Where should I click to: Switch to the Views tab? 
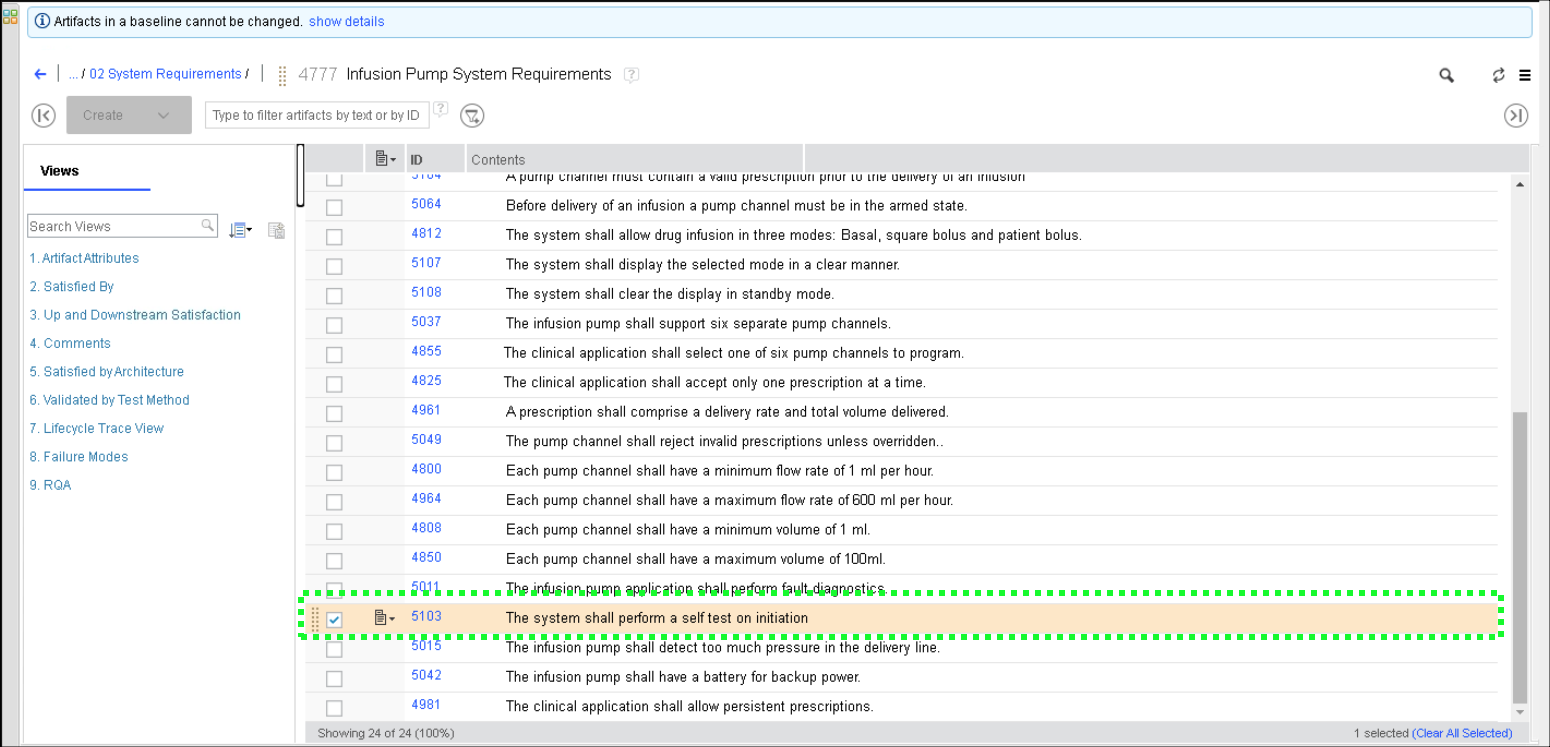[x=59, y=171]
